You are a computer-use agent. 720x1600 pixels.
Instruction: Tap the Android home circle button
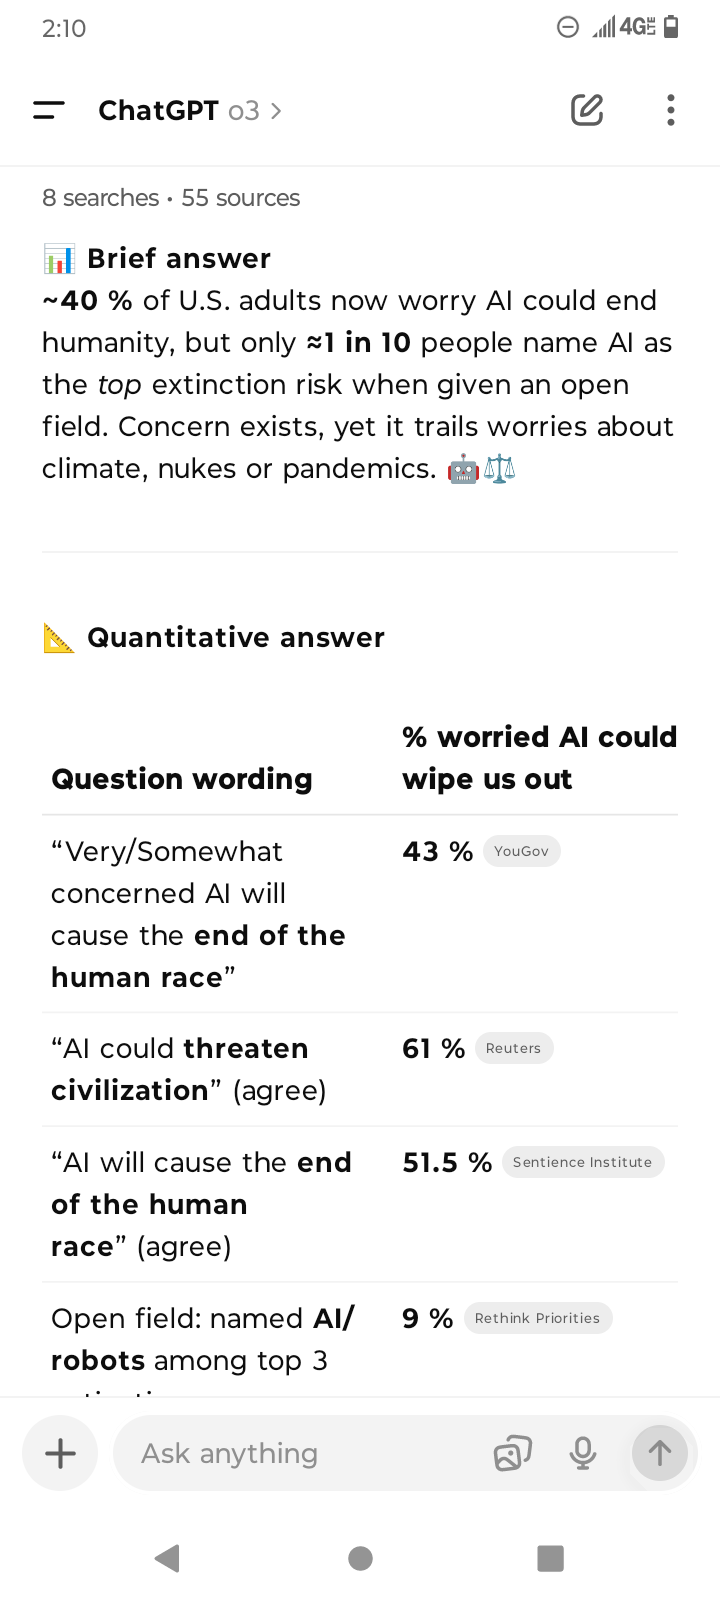pyautogui.click(x=360, y=1558)
